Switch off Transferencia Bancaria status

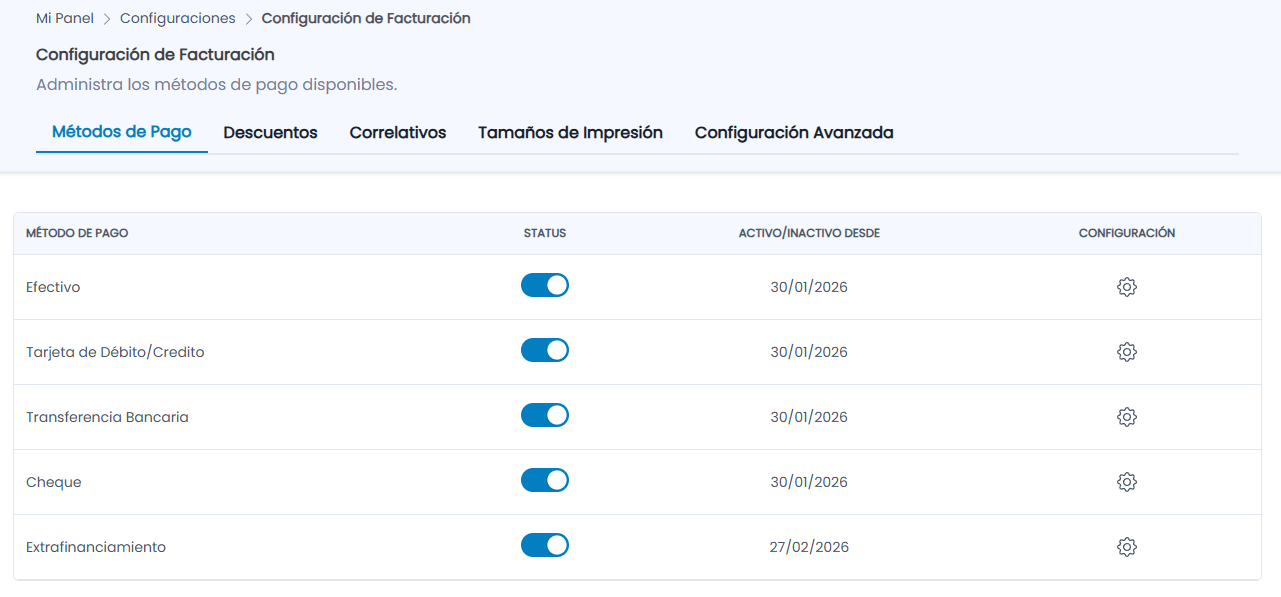(x=545, y=415)
